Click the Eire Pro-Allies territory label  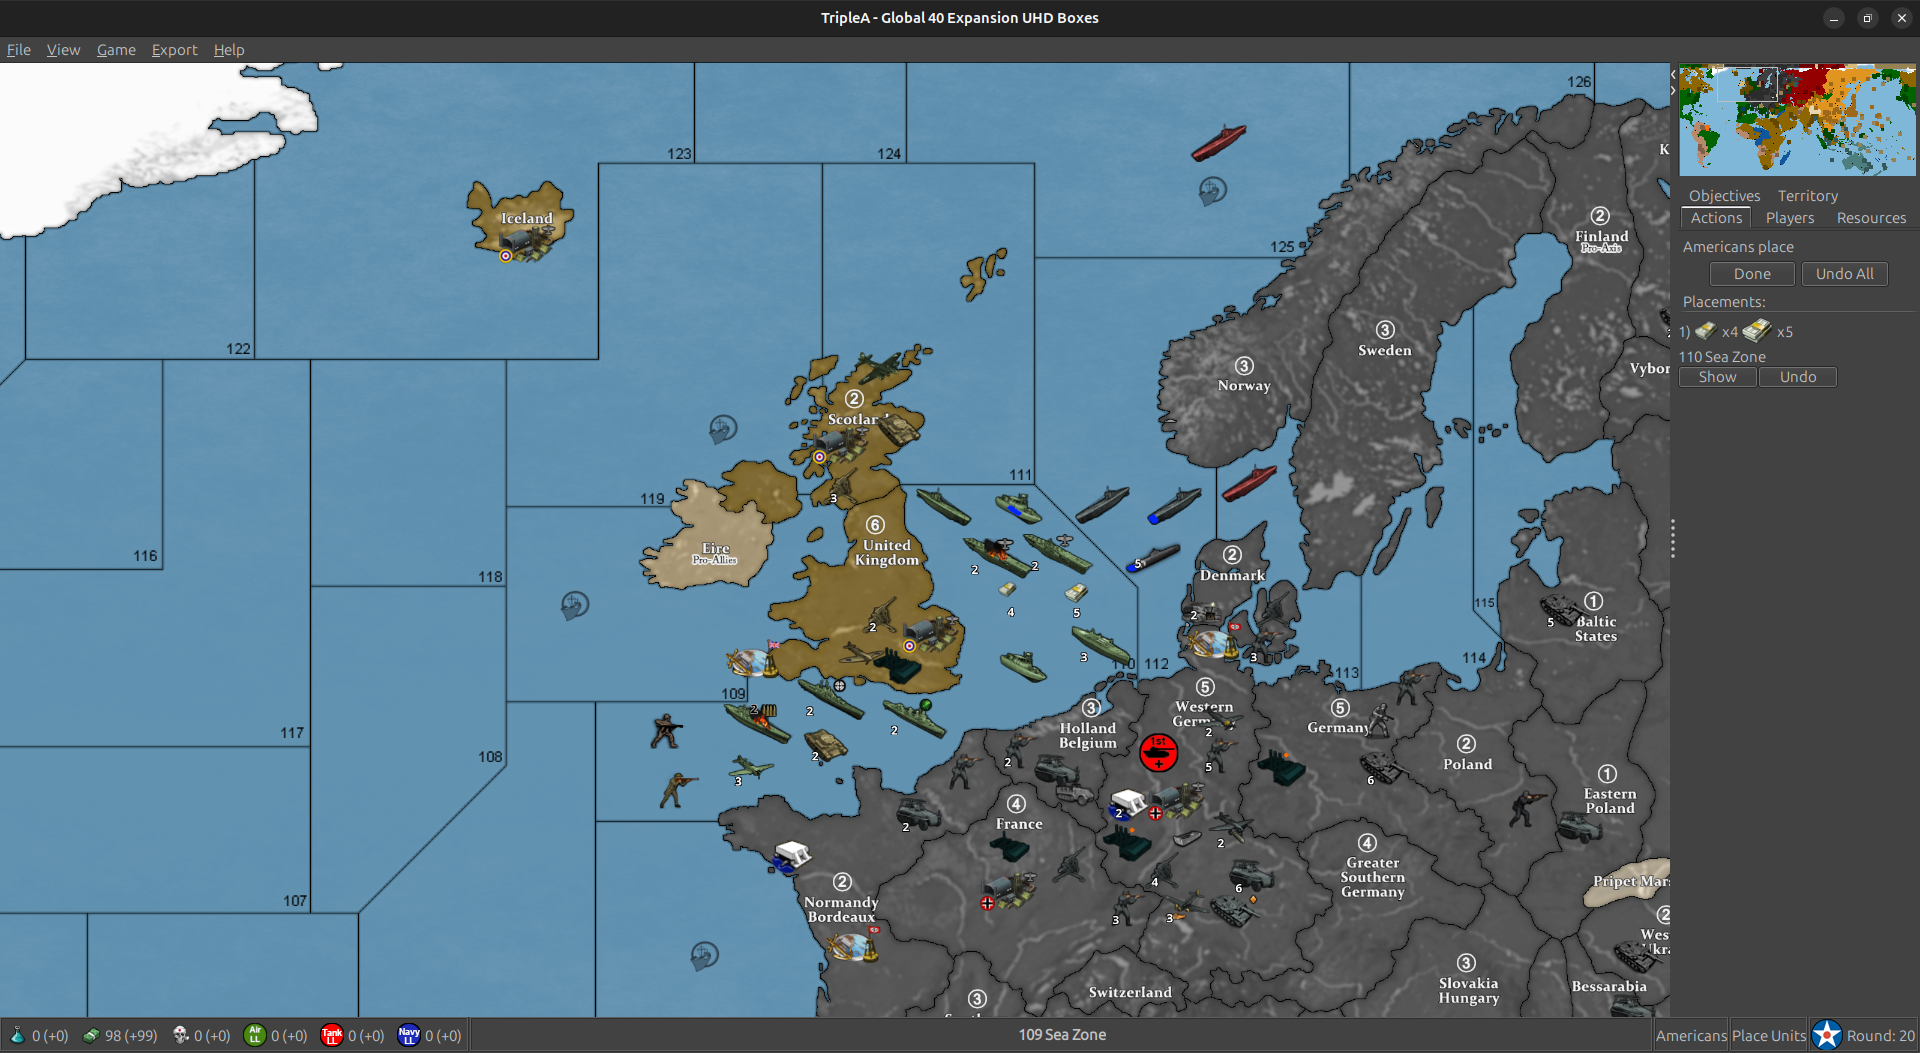pos(715,553)
